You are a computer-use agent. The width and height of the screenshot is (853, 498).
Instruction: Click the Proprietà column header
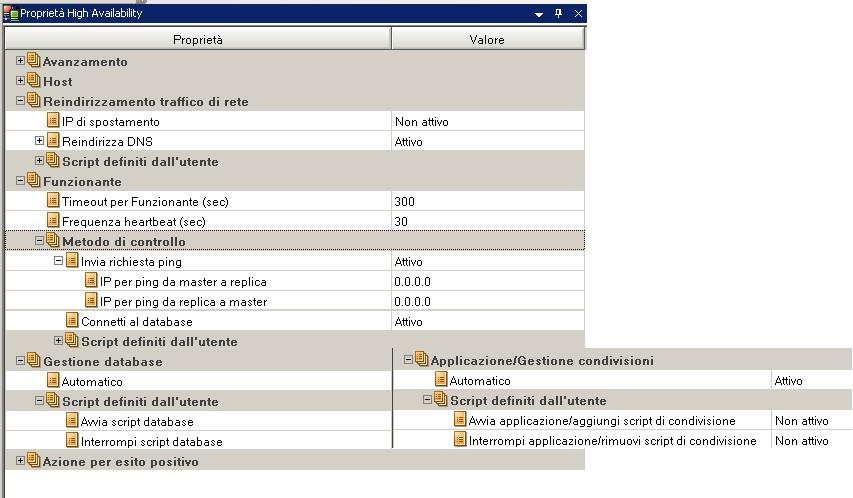tap(198, 39)
